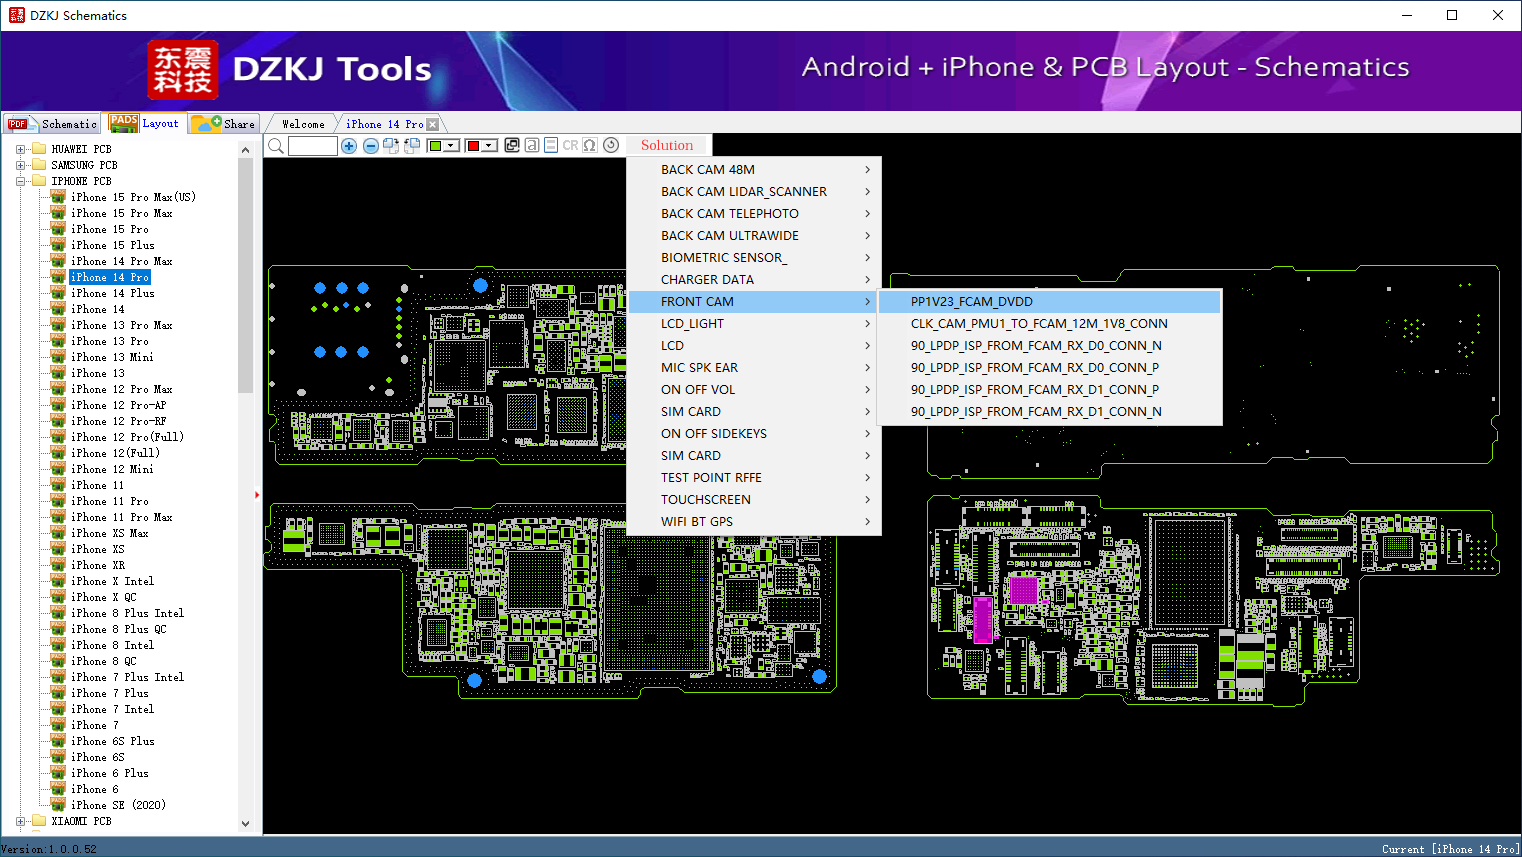This screenshot has width=1522, height=857.
Task: Open the ON OFF SIDEKEYS submenu
Action: click(754, 434)
